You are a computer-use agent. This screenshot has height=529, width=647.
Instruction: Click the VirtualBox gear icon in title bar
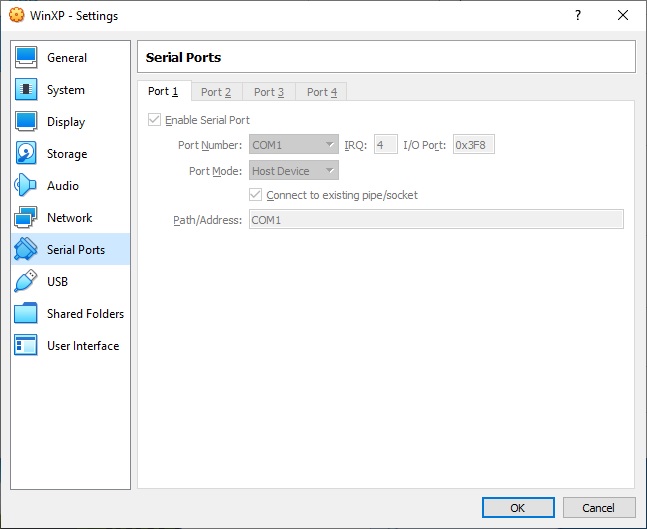point(17,15)
